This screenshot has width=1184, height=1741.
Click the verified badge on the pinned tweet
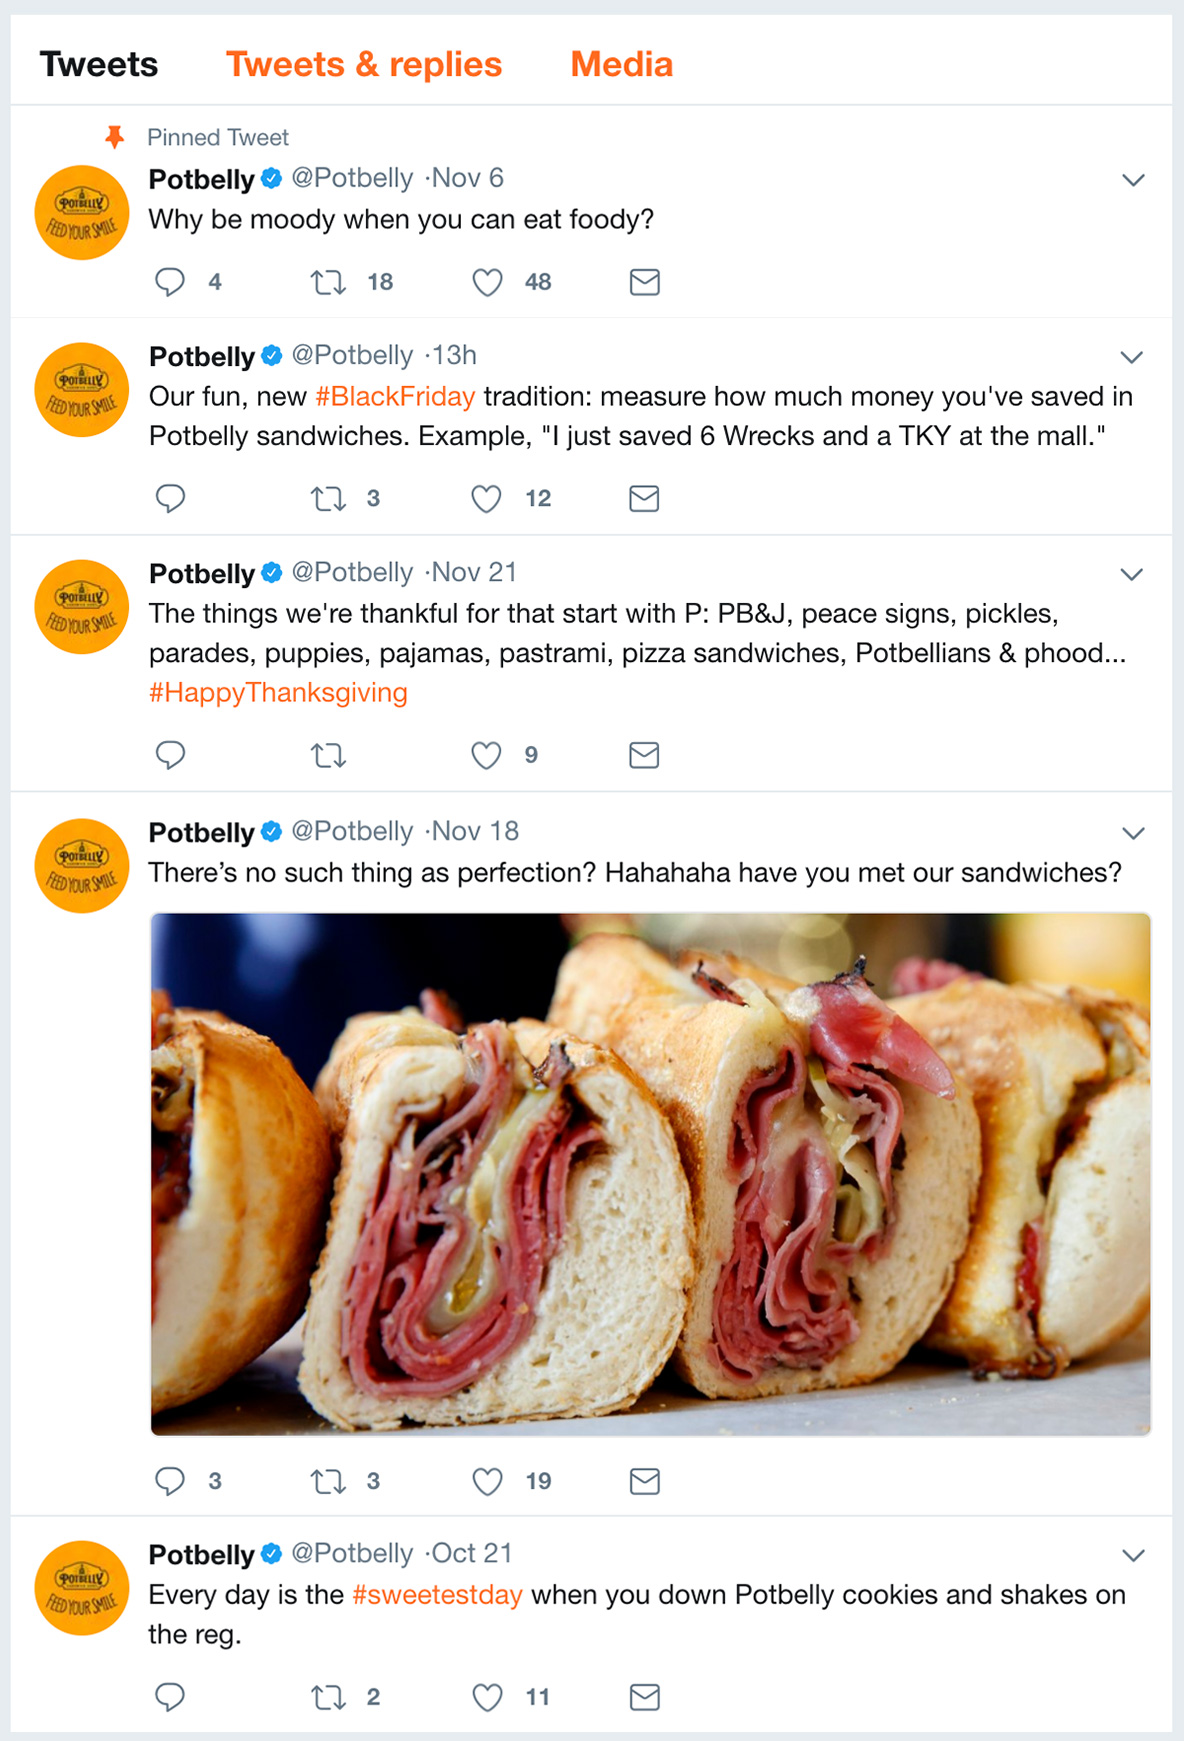point(270,178)
